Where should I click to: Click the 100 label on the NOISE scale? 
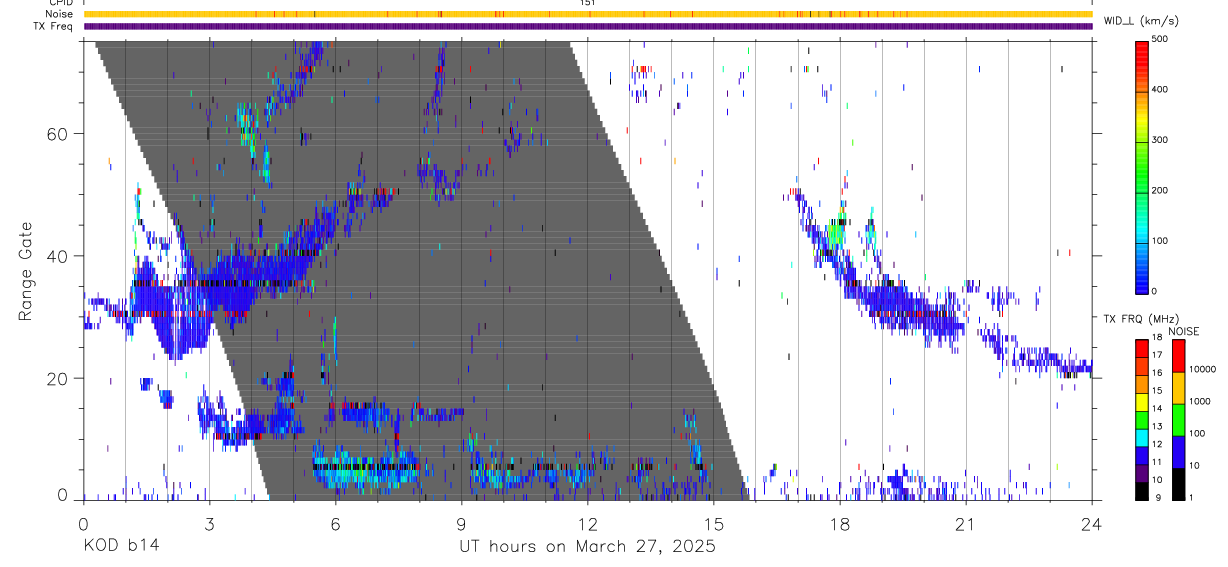1198,434
